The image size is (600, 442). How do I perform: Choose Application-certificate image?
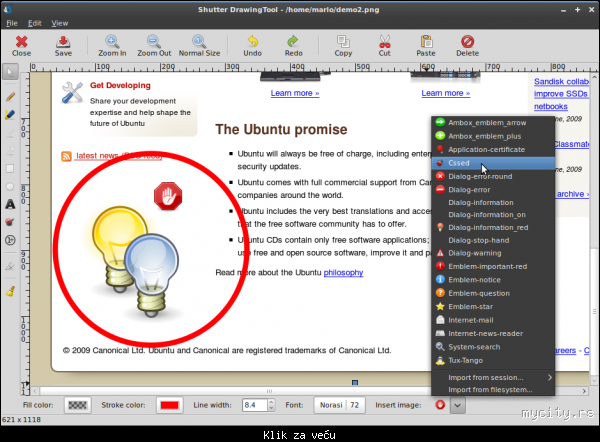[x=493, y=149]
